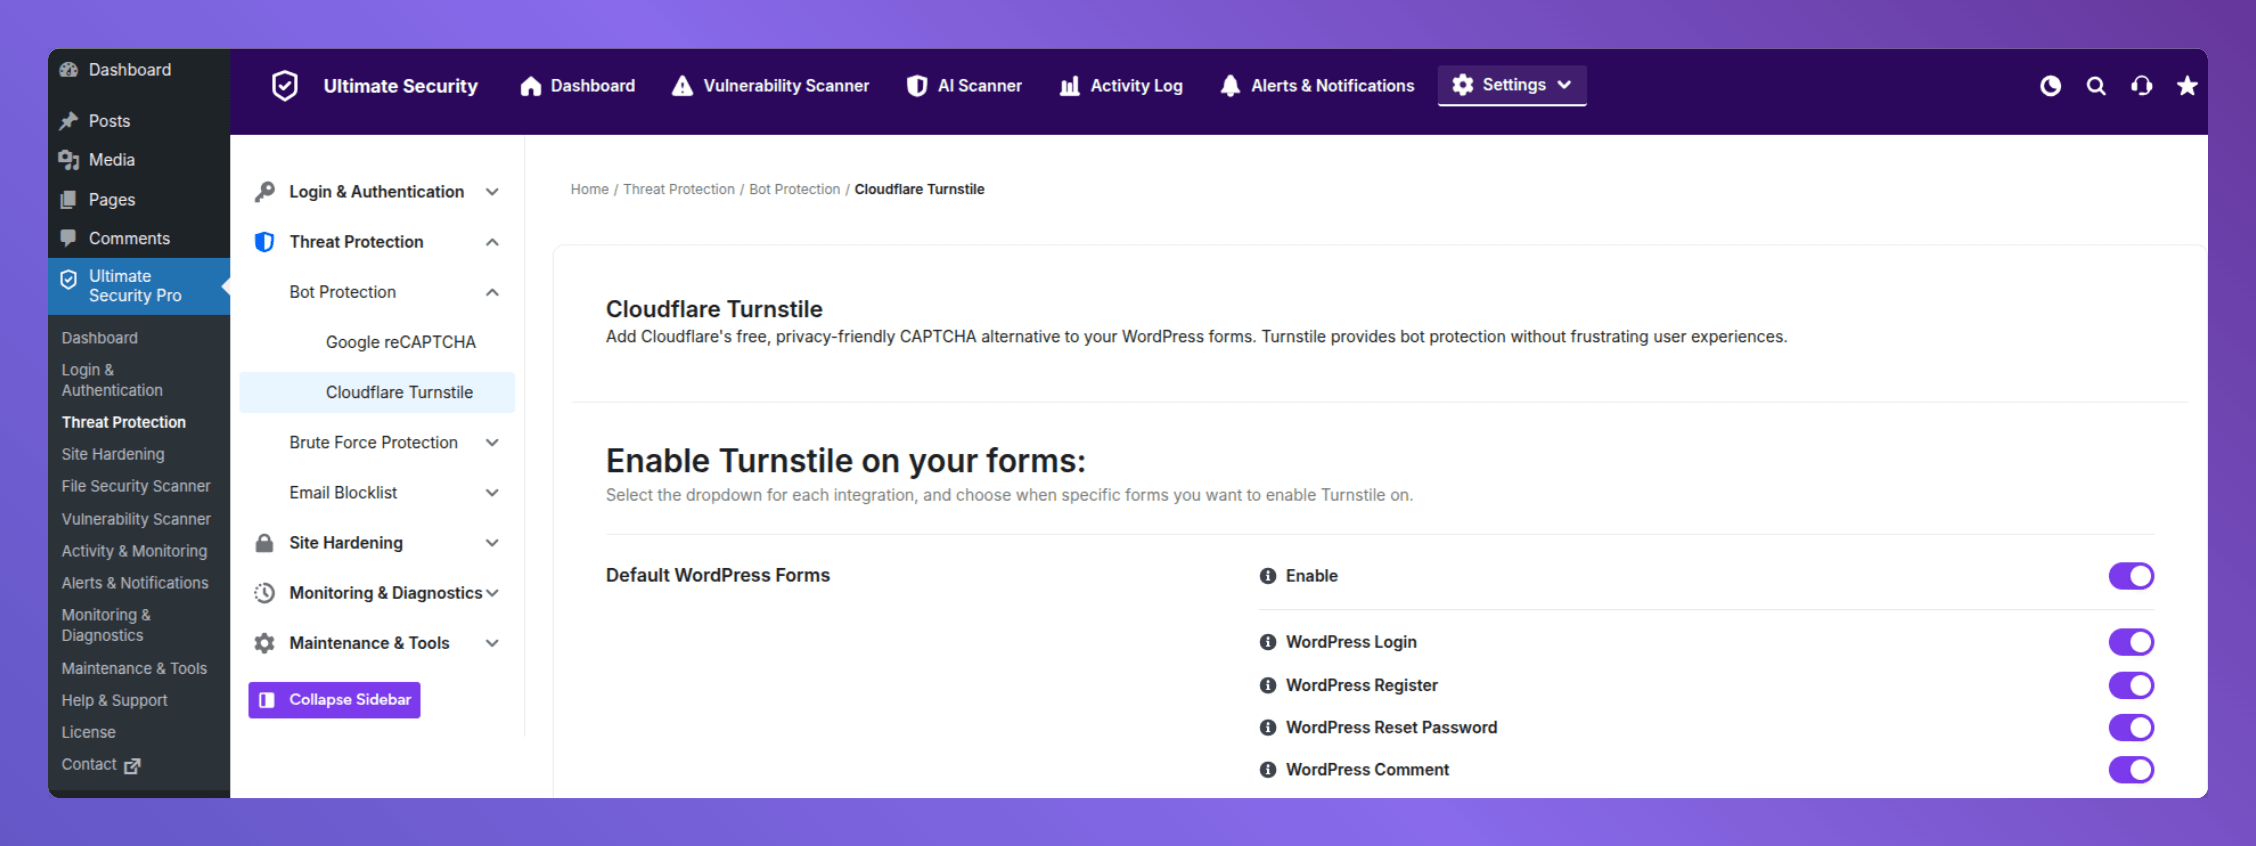2256x846 pixels.
Task: Click the info icon next to WordPress Comment
Action: tap(1268, 769)
